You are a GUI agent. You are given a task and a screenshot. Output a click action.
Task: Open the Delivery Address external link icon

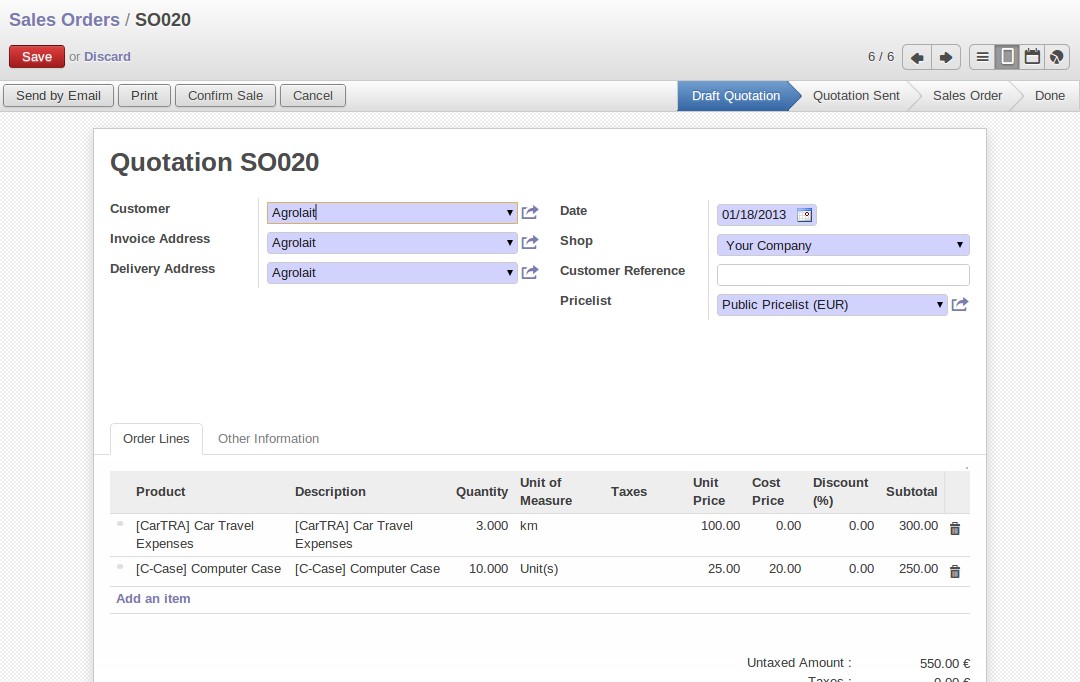[530, 272]
